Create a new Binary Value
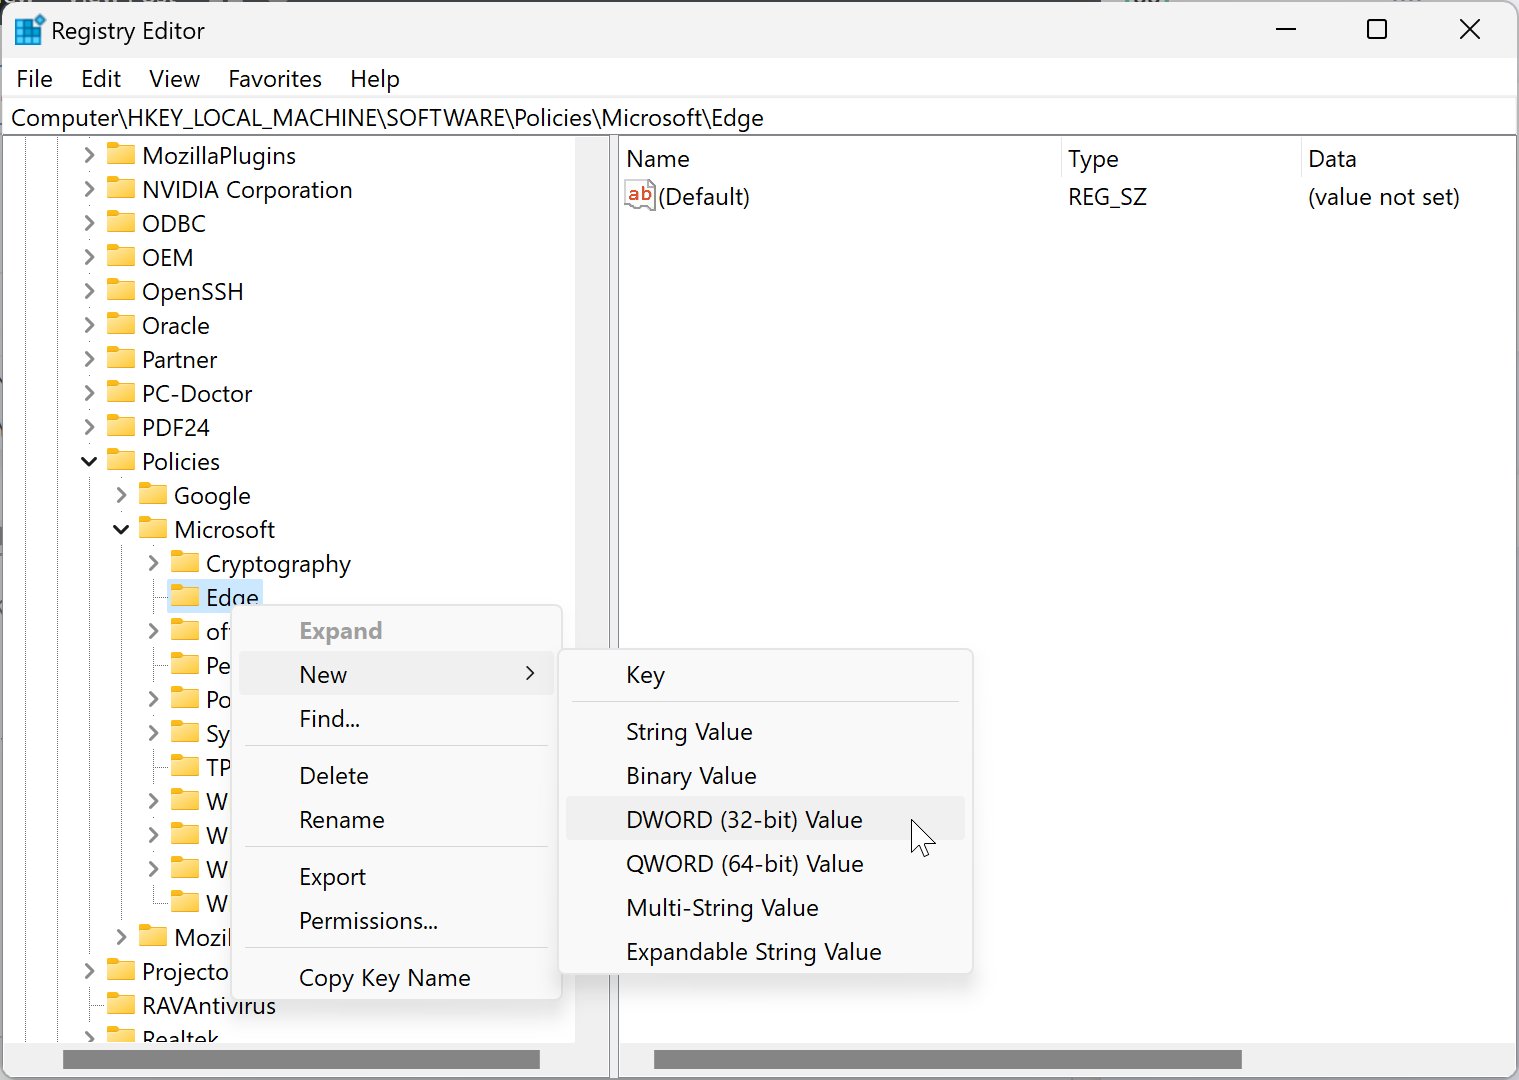 click(765, 776)
